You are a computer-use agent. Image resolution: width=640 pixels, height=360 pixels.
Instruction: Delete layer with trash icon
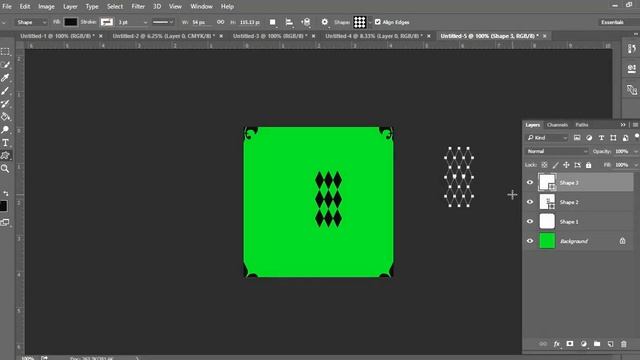point(624,344)
